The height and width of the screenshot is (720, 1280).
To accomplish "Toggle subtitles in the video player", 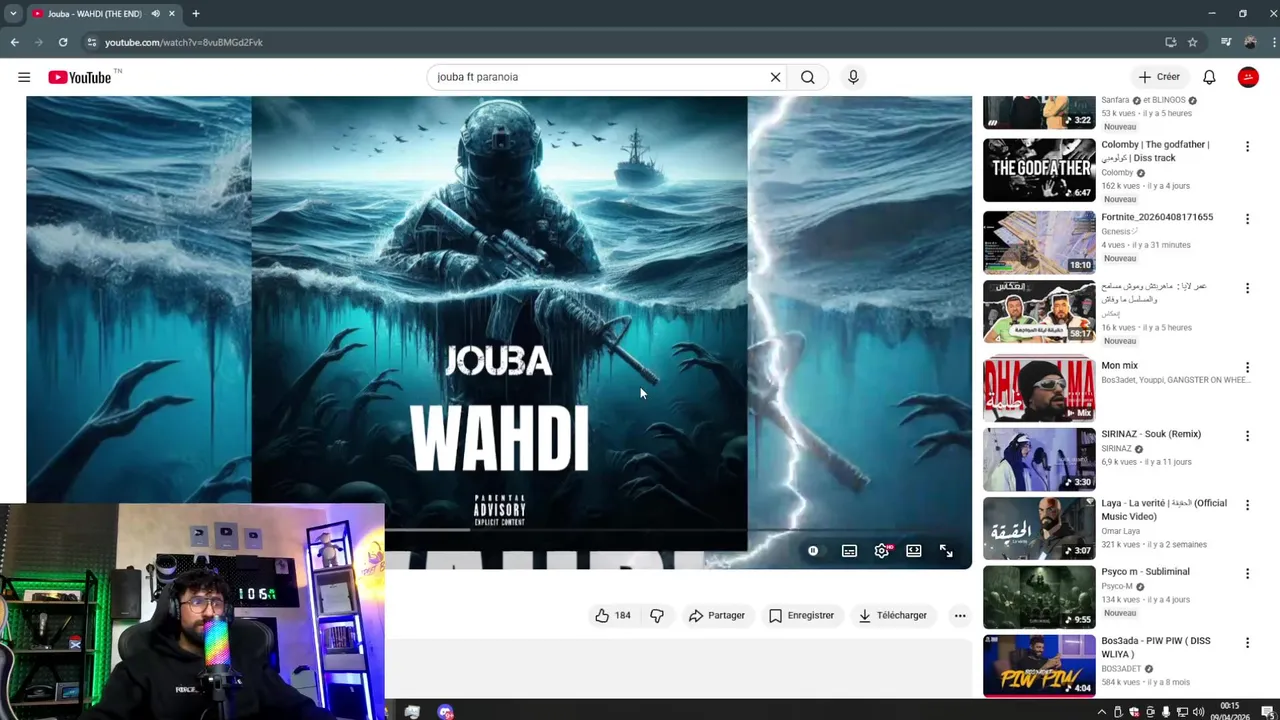I will click(x=849, y=551).
